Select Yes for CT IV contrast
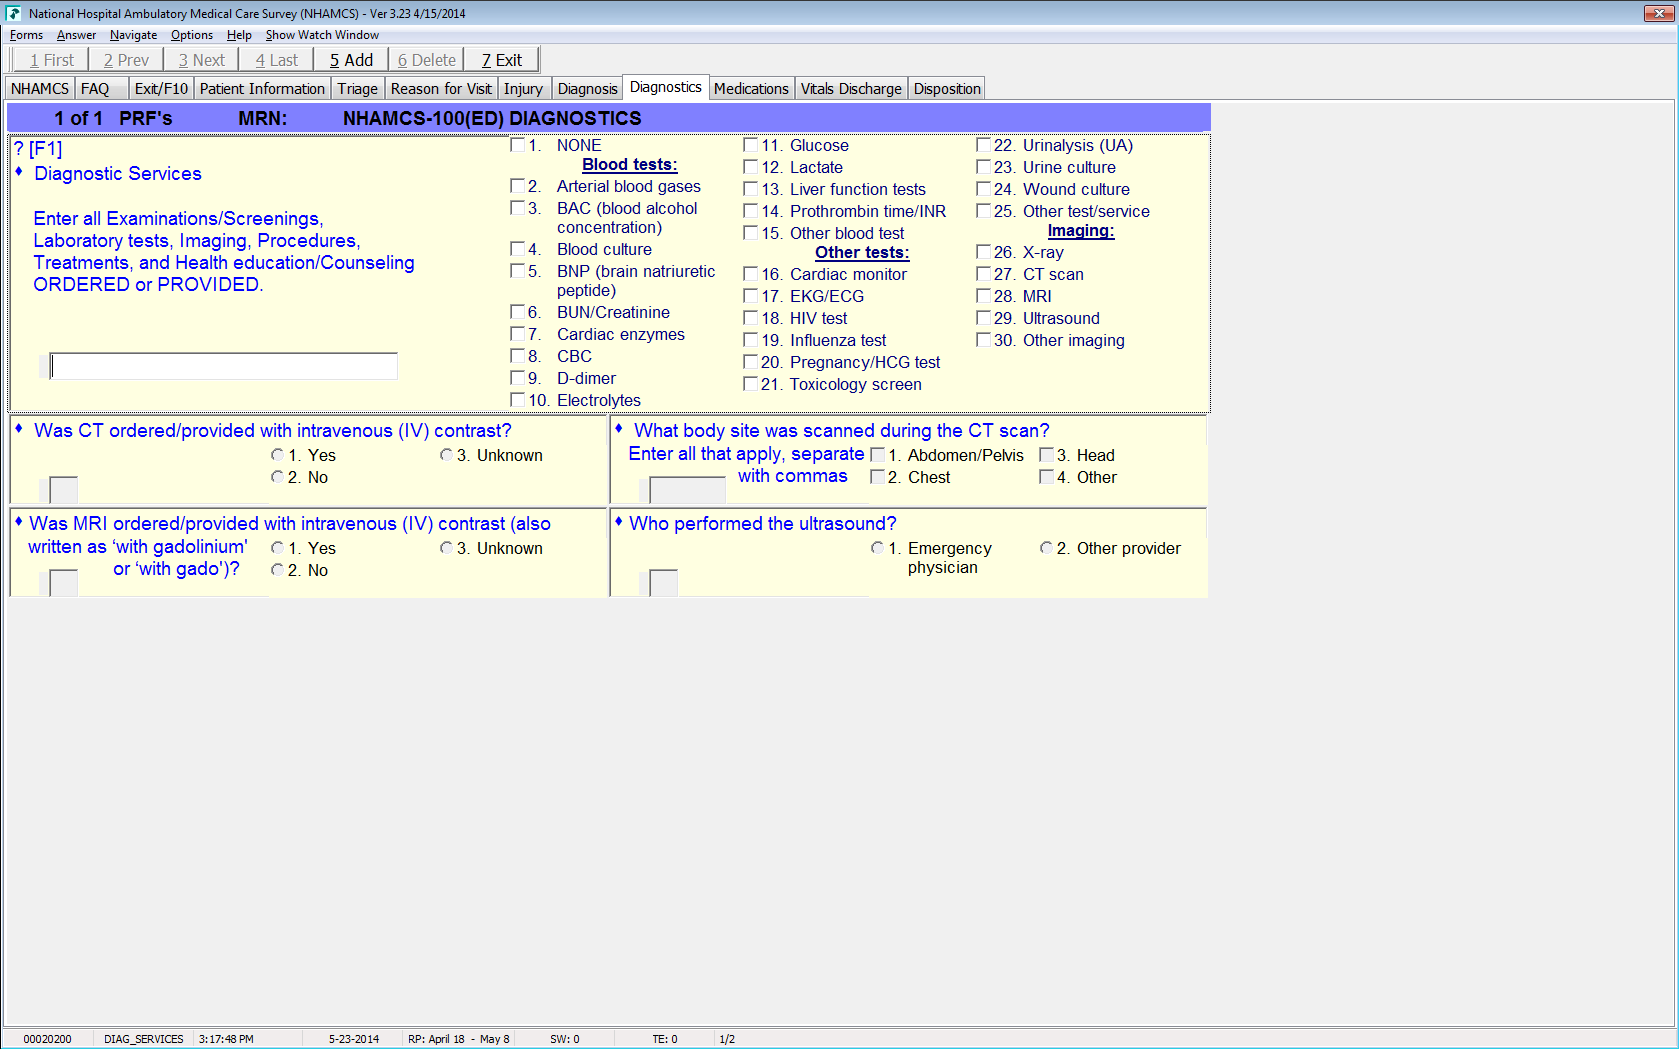This screenshot has height=1049, width=1679. tap(278, 455)
